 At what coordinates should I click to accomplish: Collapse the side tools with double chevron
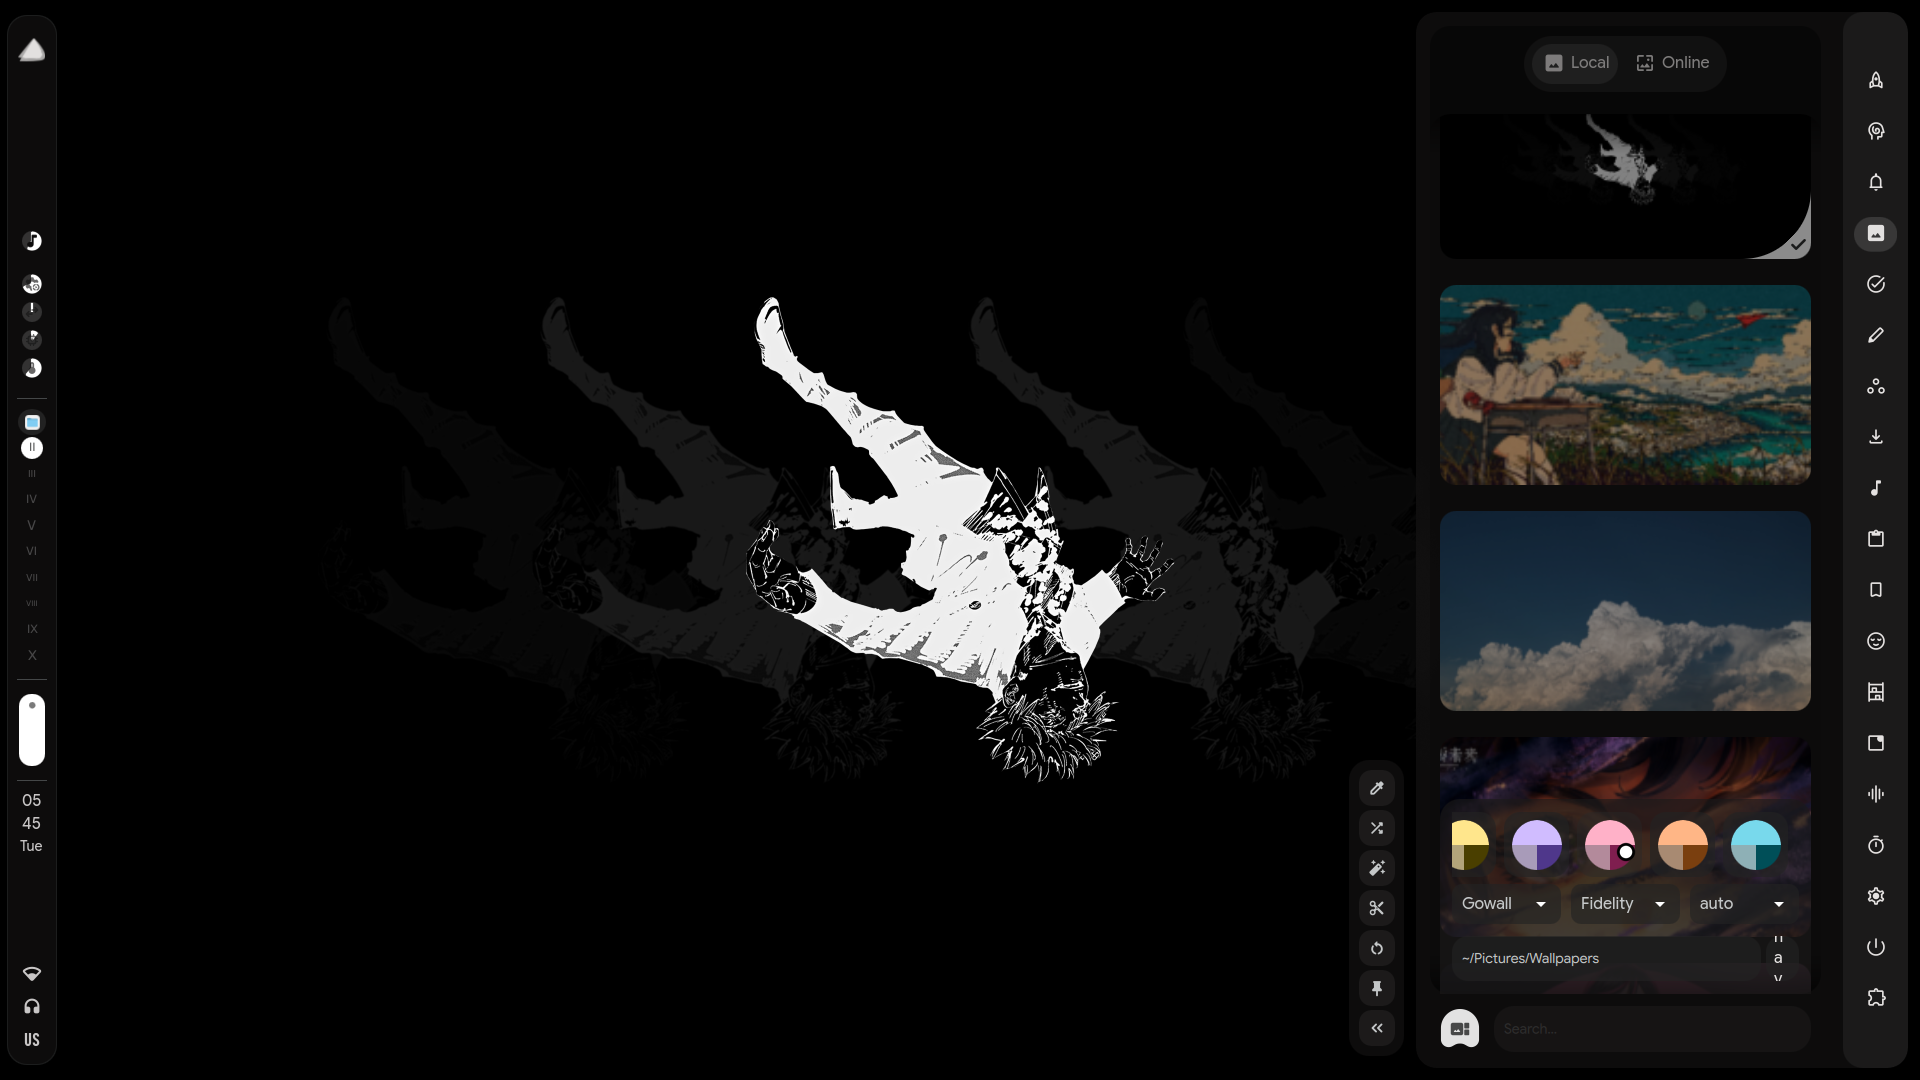(x=1377, y=1028)
